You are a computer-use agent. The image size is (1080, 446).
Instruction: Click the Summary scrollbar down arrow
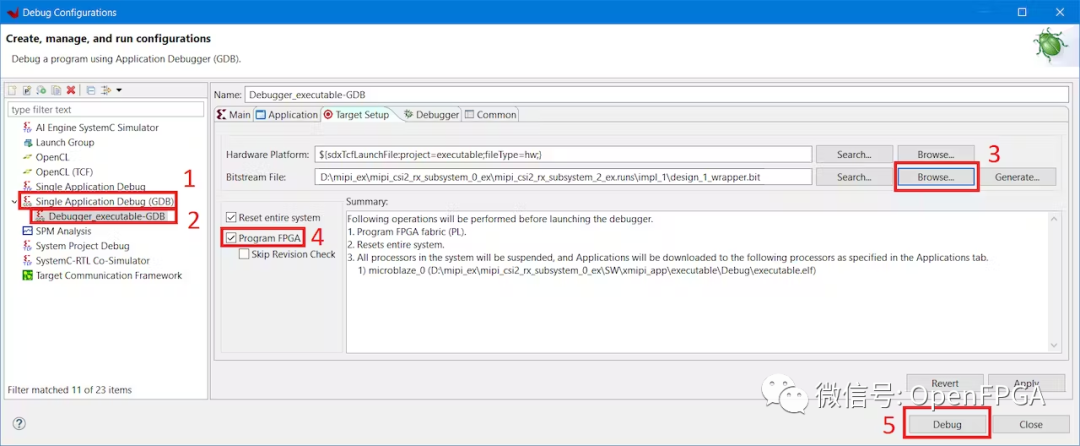1054,346
